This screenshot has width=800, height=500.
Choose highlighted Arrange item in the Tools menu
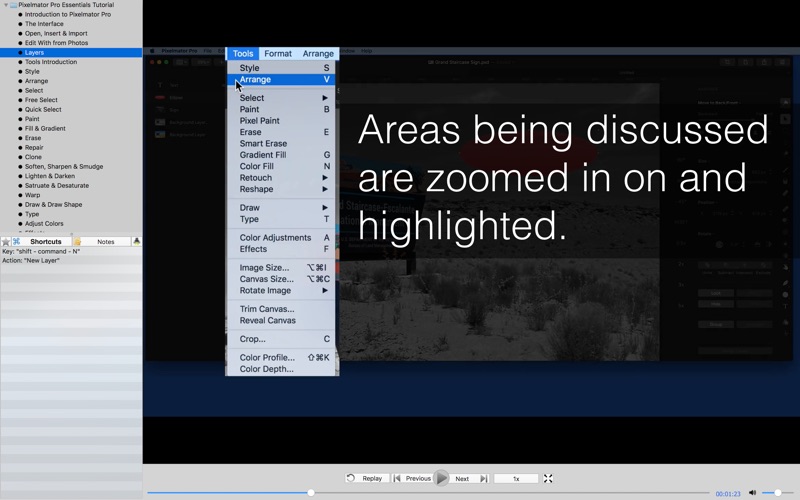pos(282,80)
